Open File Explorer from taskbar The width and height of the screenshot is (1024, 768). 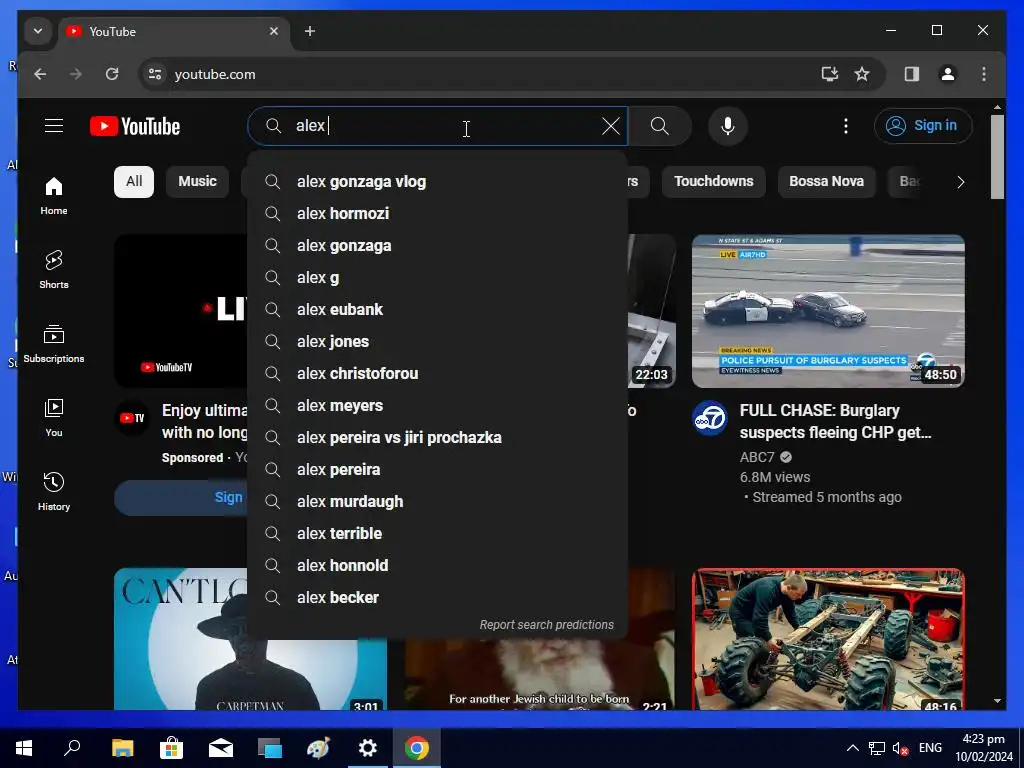point(122,748)
